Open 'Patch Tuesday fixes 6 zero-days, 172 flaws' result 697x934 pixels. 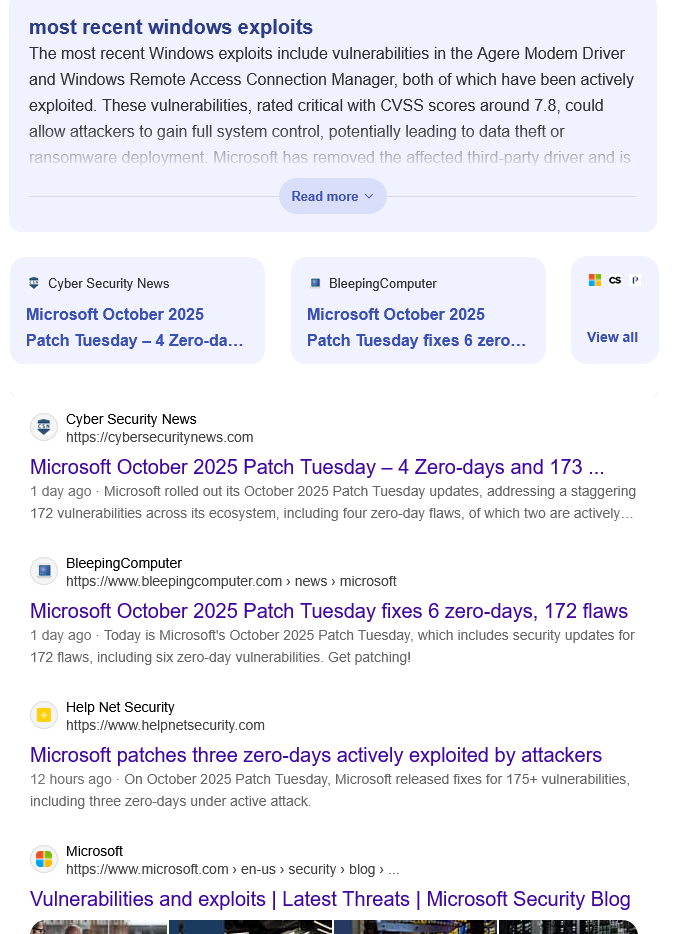[x=329, y=611]
